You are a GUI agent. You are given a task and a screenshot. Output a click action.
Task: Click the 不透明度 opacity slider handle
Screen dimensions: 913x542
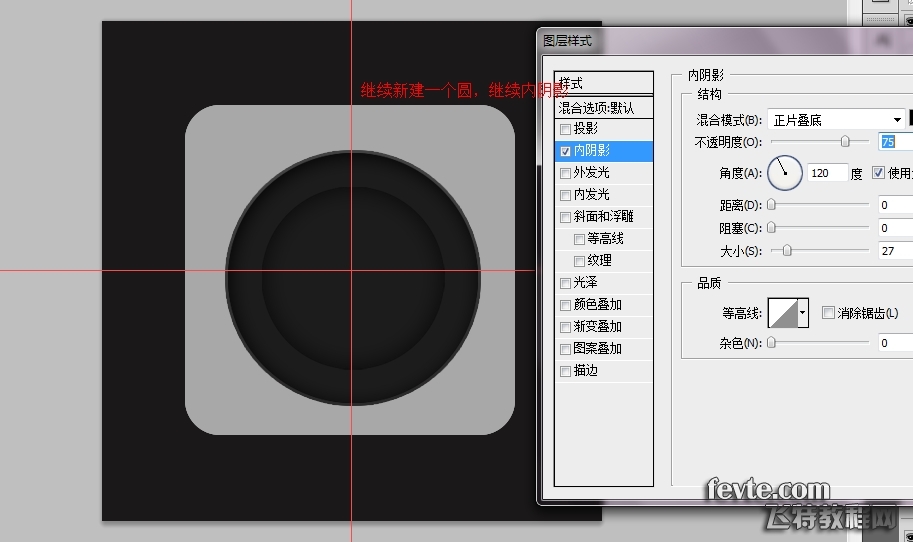[x=845, y=142]
